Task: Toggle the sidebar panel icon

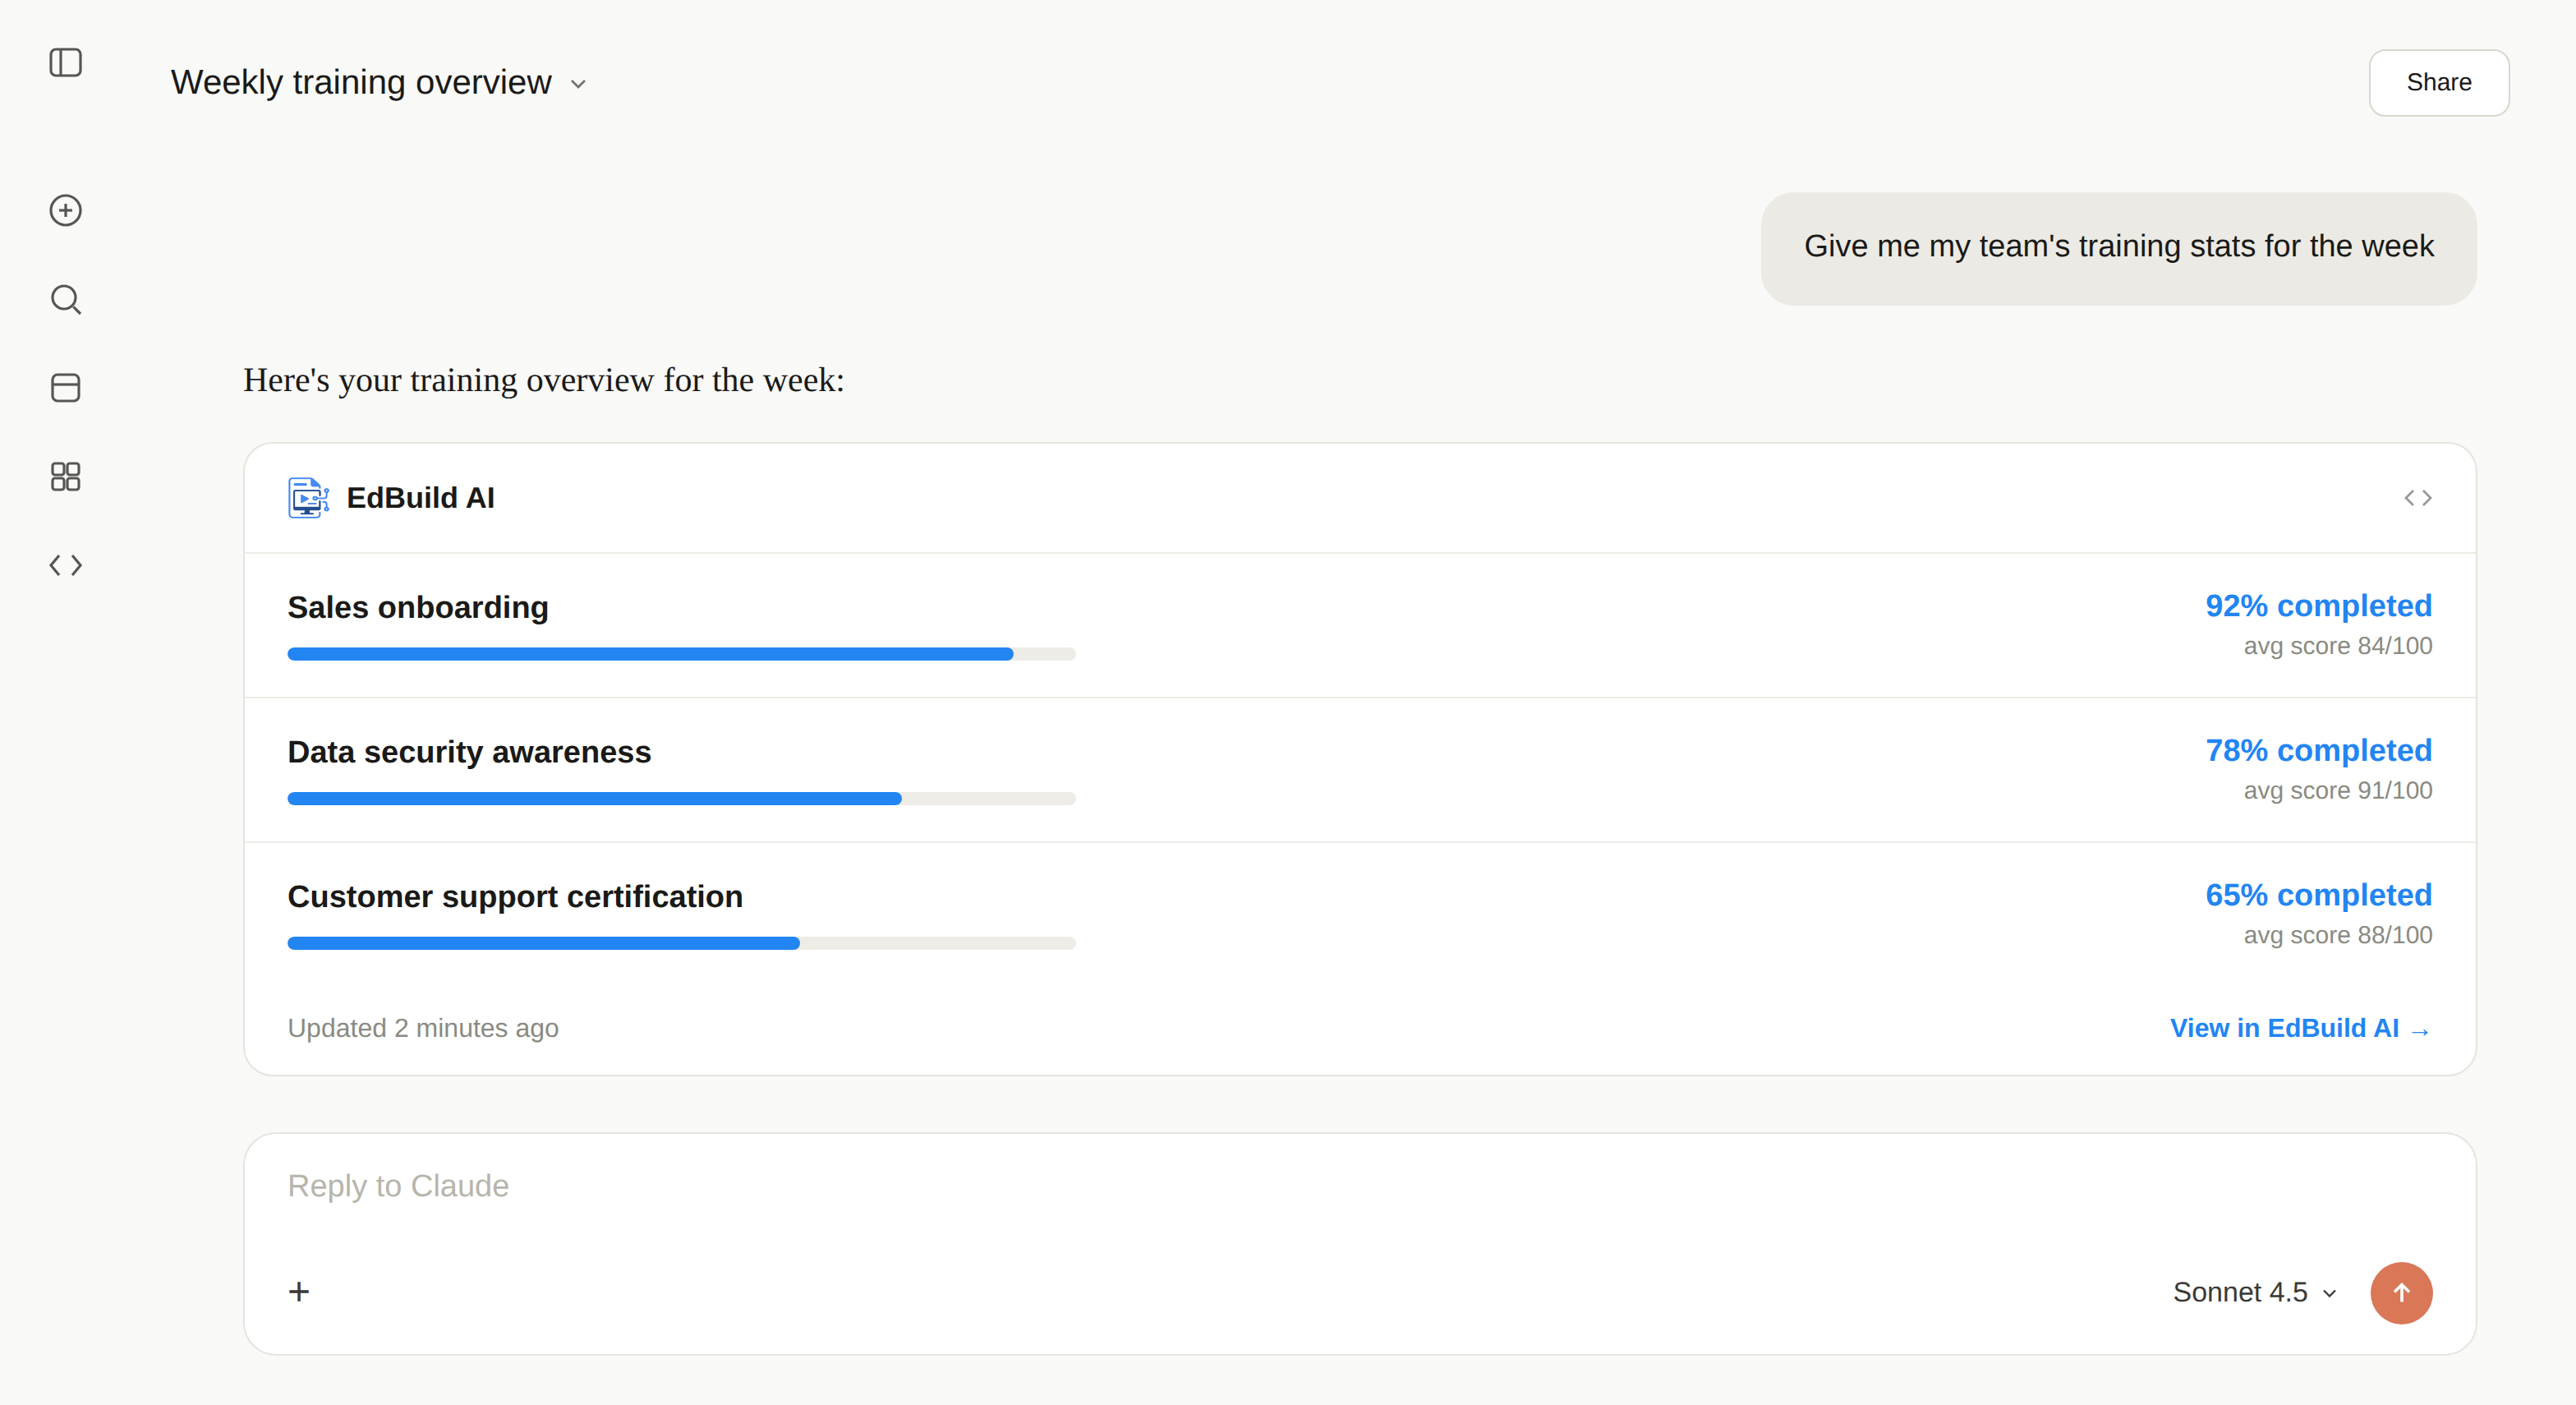Action: coord(65,63)
